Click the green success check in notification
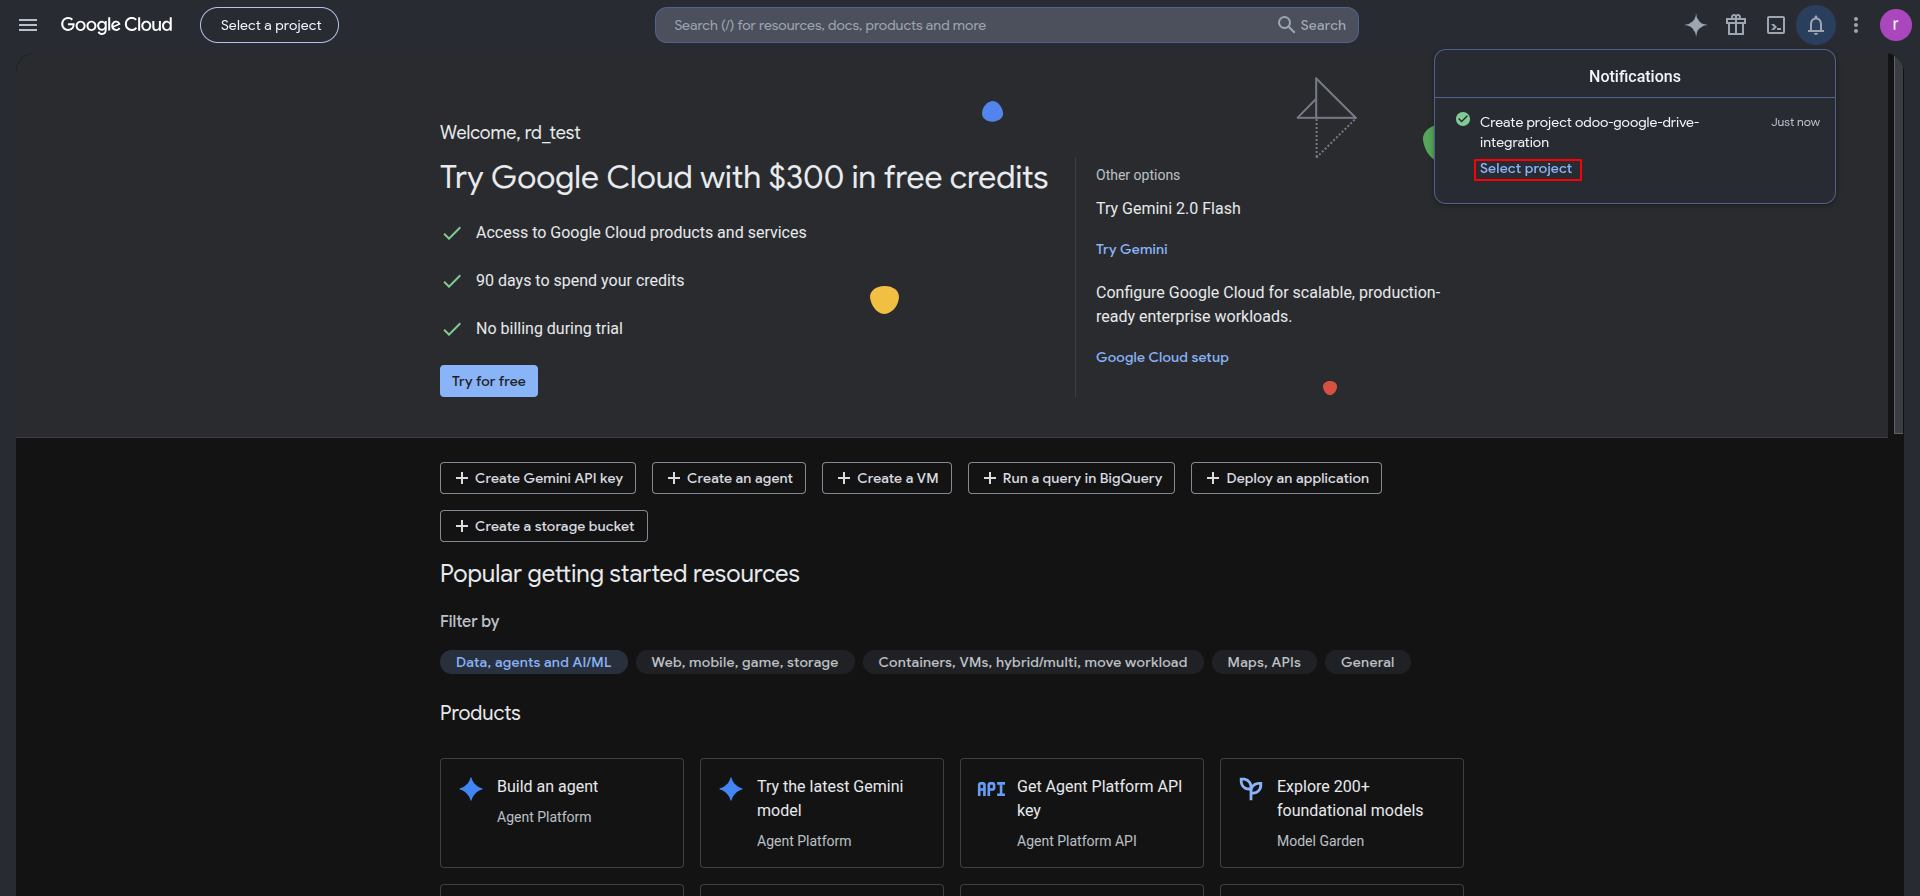This screenshot has width=1920, height=896. coord(1463,119)
